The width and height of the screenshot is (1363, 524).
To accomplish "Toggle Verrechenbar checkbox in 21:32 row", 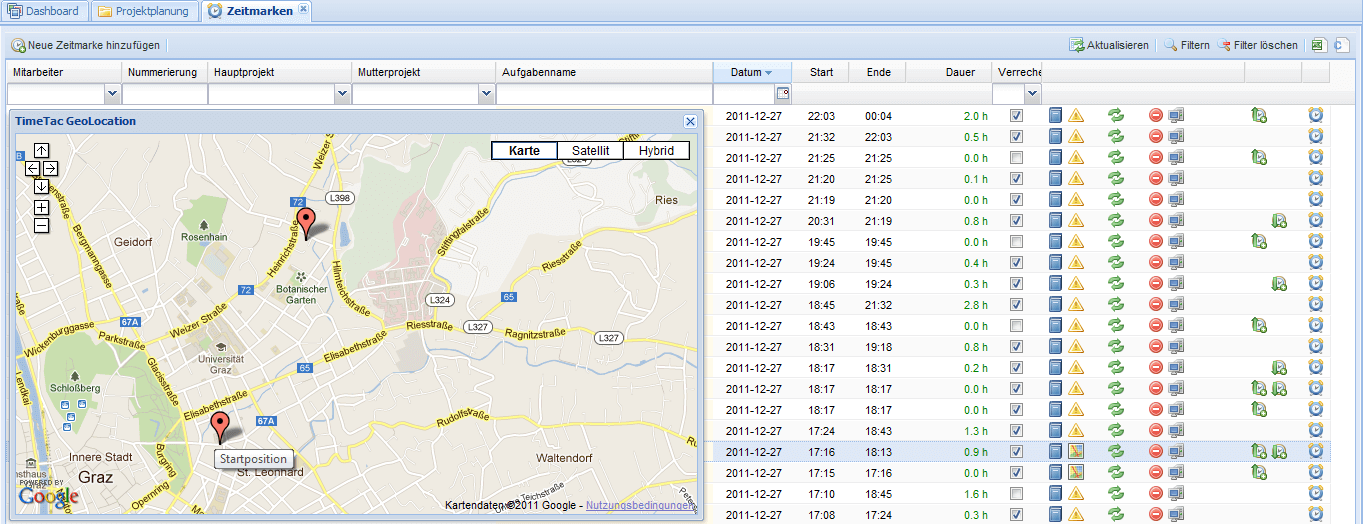I will click(x=1017, y=137).
